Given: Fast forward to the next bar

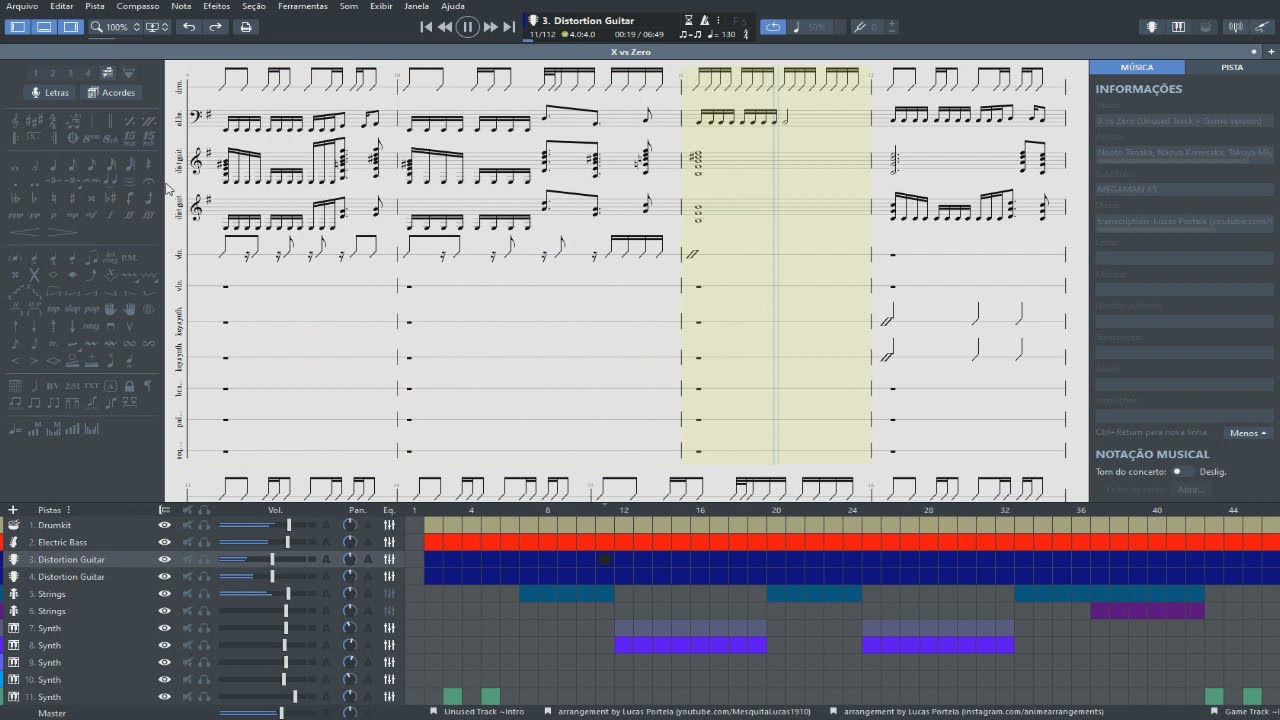Looking at the screenshot, I should pos(490,27).
